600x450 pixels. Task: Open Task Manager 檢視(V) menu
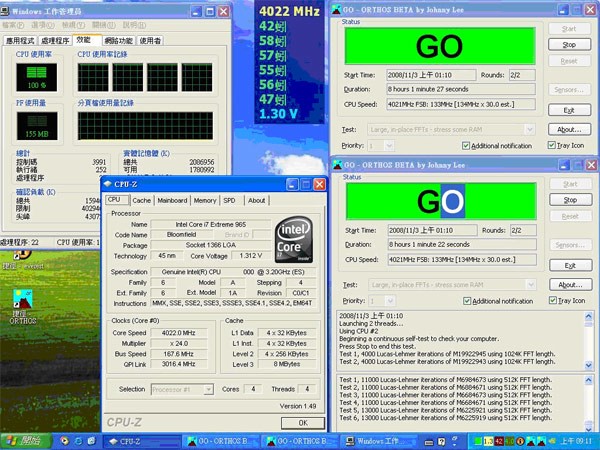73,25
